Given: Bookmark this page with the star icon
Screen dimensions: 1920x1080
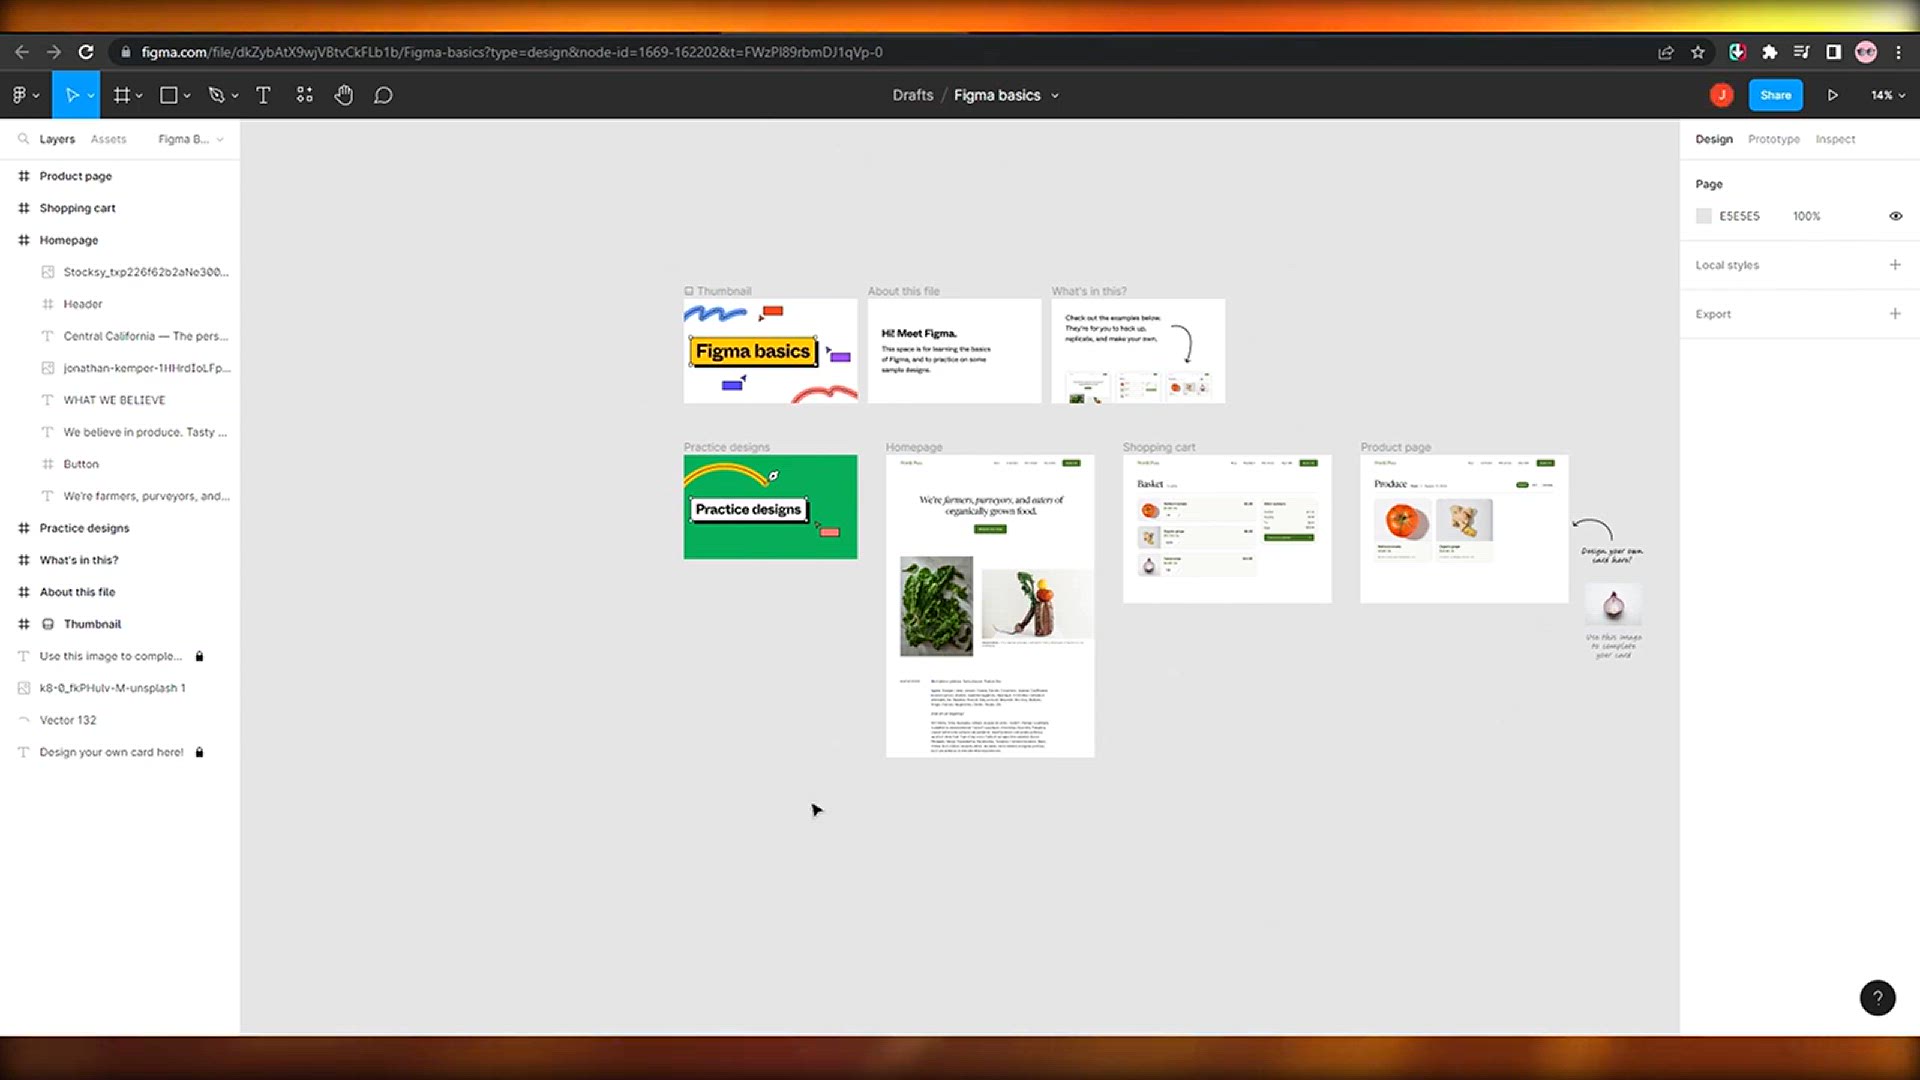Looking at the screenshot, I should (x=1698, y=52).
